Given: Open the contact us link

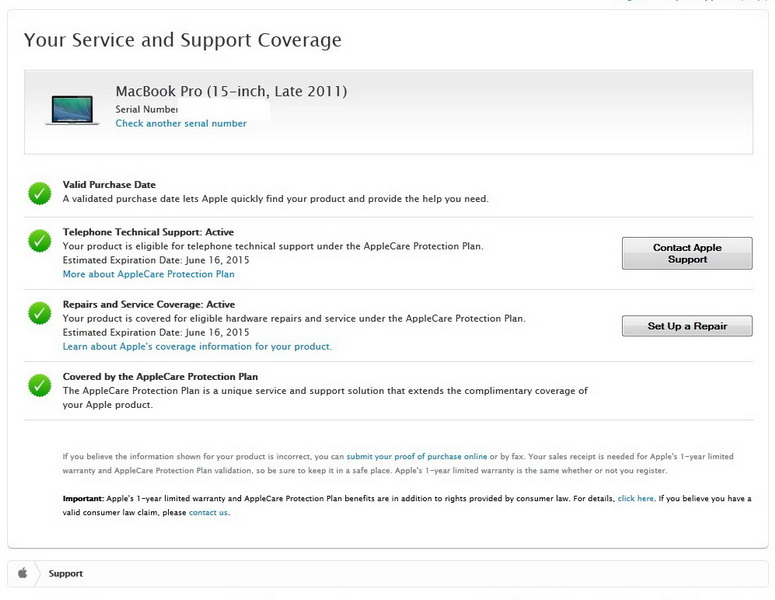Looking at the screenshot, I should coord(208,513).
